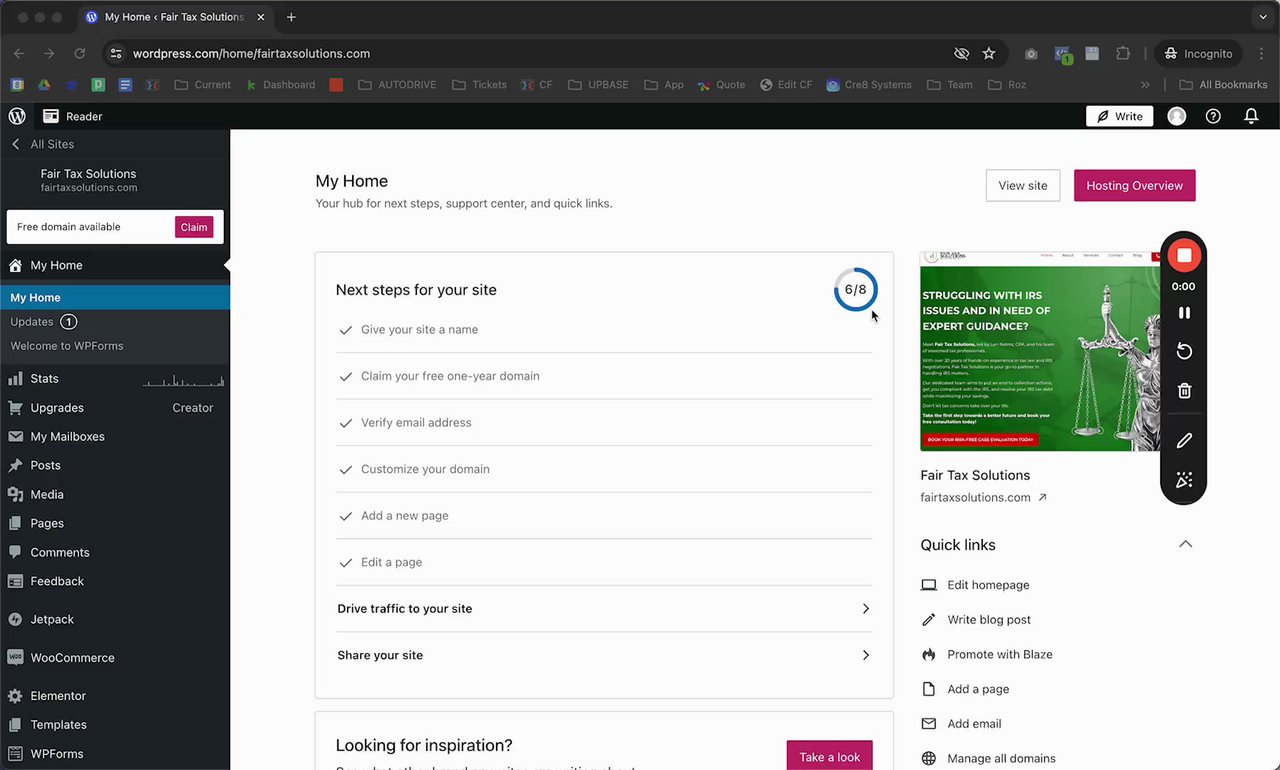The height and width of the screenshot is (770, 1280).
Task: Select the pencil draw tool icon
Action: [x=1184, y=441]
